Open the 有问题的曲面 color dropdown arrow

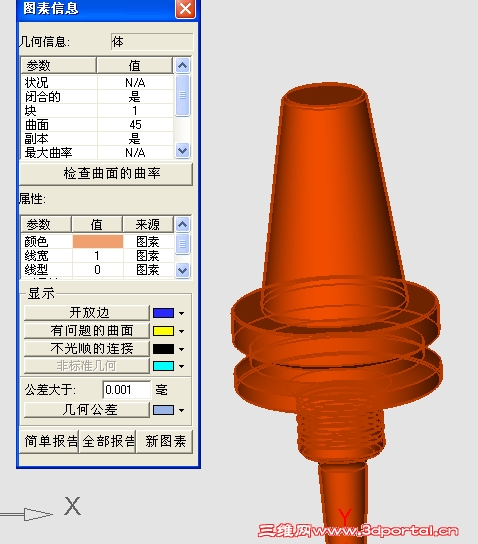(181, 331)
